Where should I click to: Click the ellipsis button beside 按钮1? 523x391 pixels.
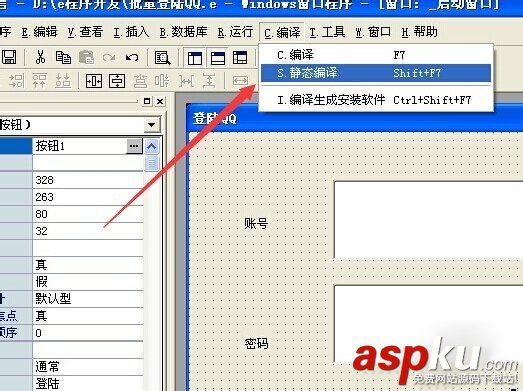(x=134, y=146)
